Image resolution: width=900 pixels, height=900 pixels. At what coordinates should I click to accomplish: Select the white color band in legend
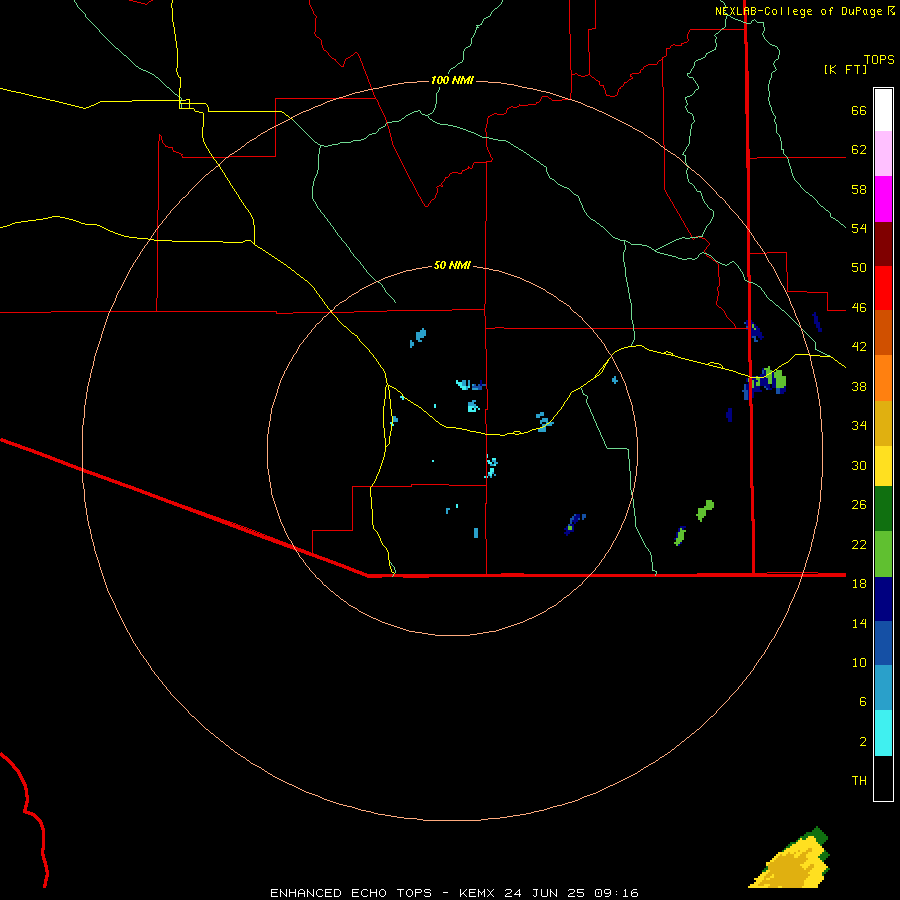(x=883, y=110)
